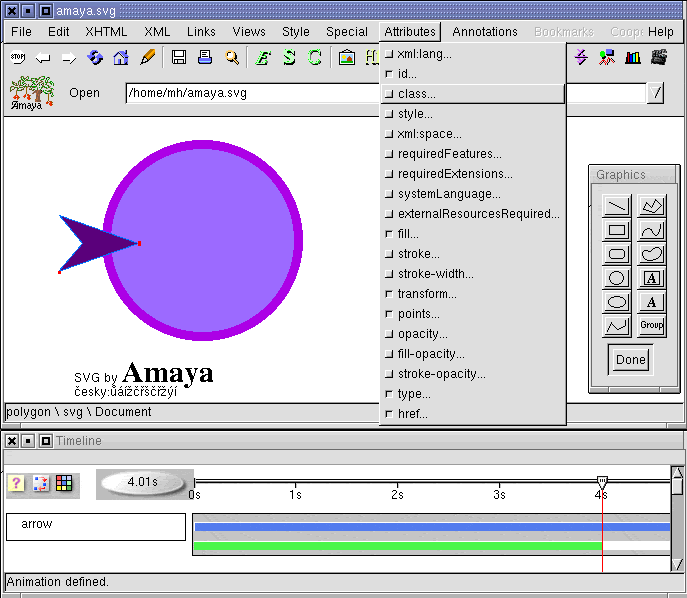Viewport: 687px width, 598px height.
Task: Open the graphics palette toolbar icon
Action: pos(607,57)
